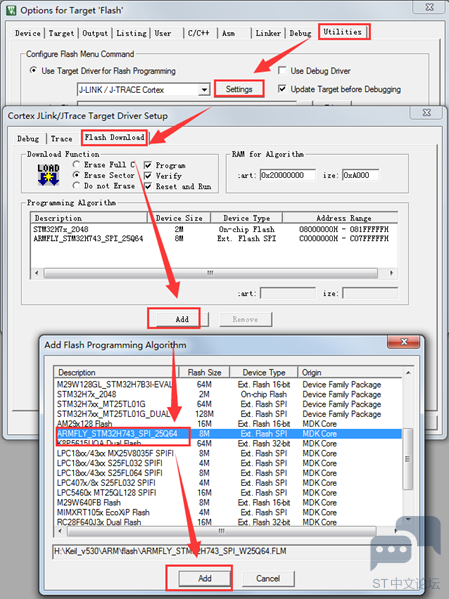Switch to the Listing tab
The width and height of the screenshot is (449, 599).
[x=131, y=33]
